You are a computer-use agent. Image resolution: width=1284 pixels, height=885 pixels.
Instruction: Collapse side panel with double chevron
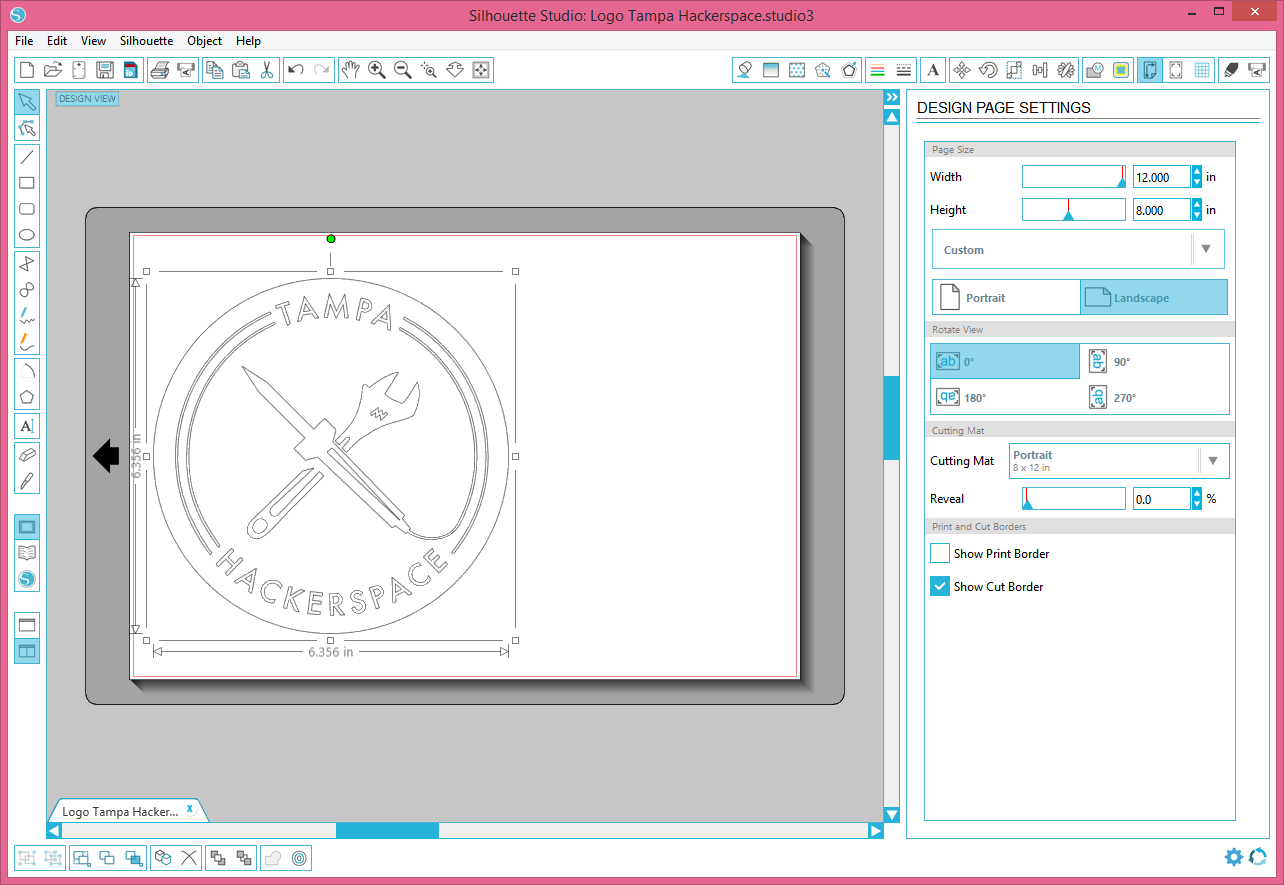tap(892, 97)
